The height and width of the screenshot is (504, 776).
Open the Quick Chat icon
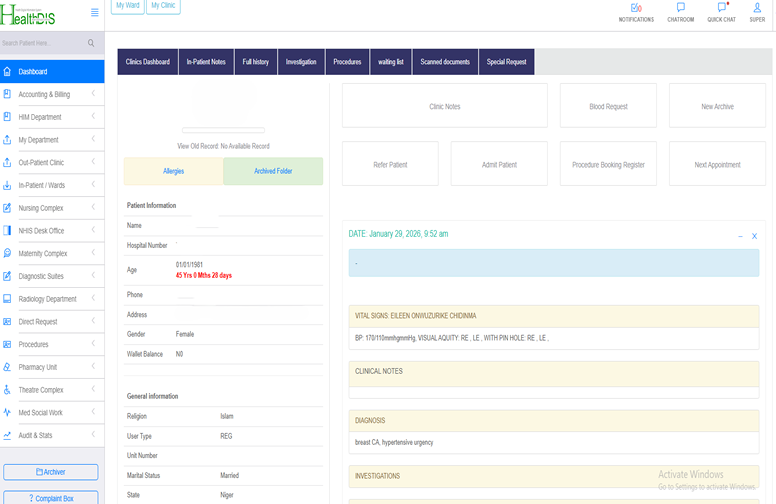[x=721, y=8]
